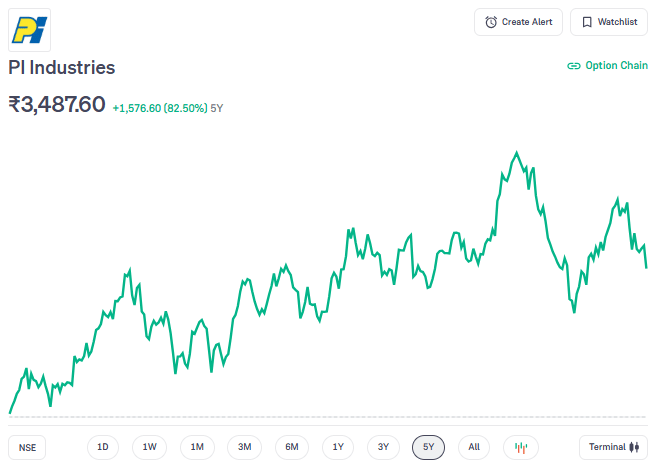Click the ₹3,487.60 price value
Screen dimensions: 661x476
pos(57,104)
